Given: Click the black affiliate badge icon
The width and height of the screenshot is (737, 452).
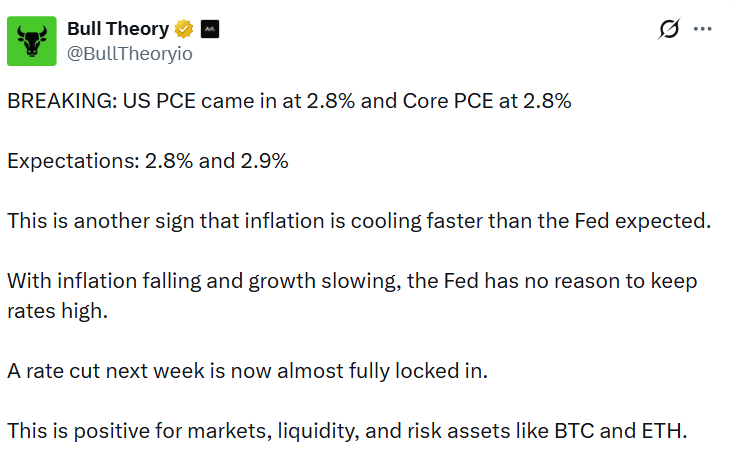Looking at the screenshot, I should 210,29.
